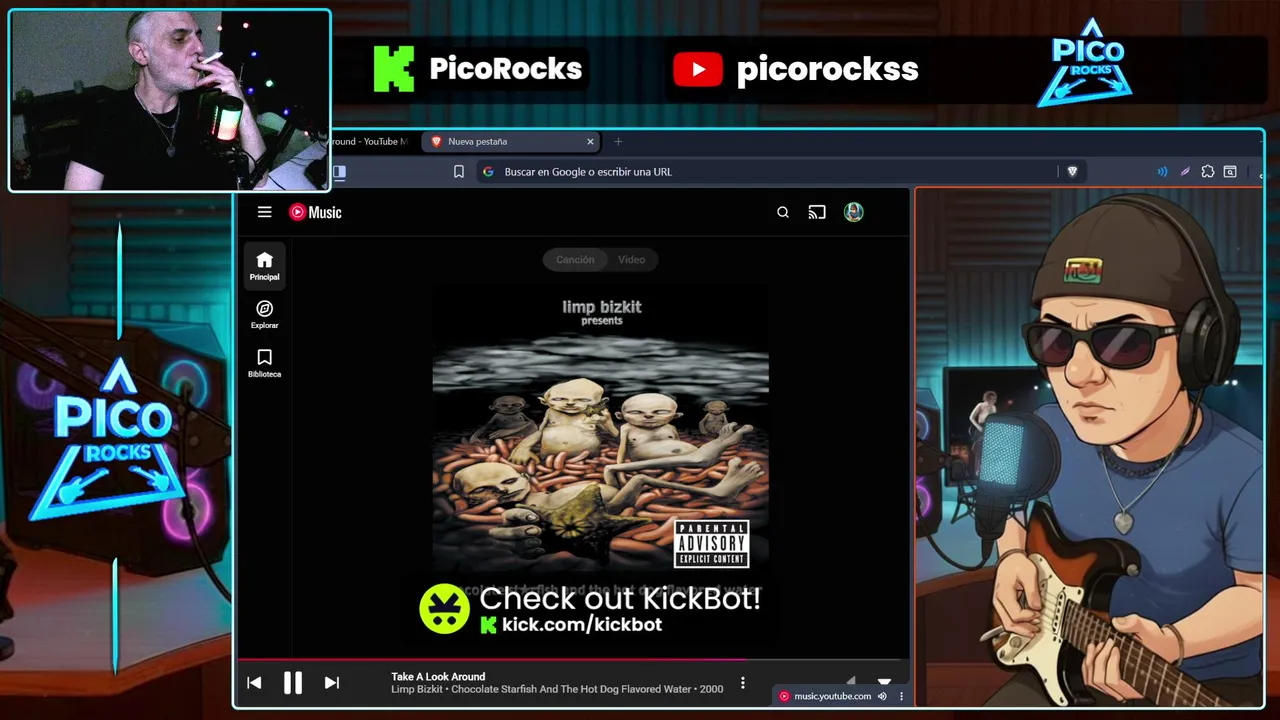Pause the current song
1280x720 pixels.
pos(293,683)
